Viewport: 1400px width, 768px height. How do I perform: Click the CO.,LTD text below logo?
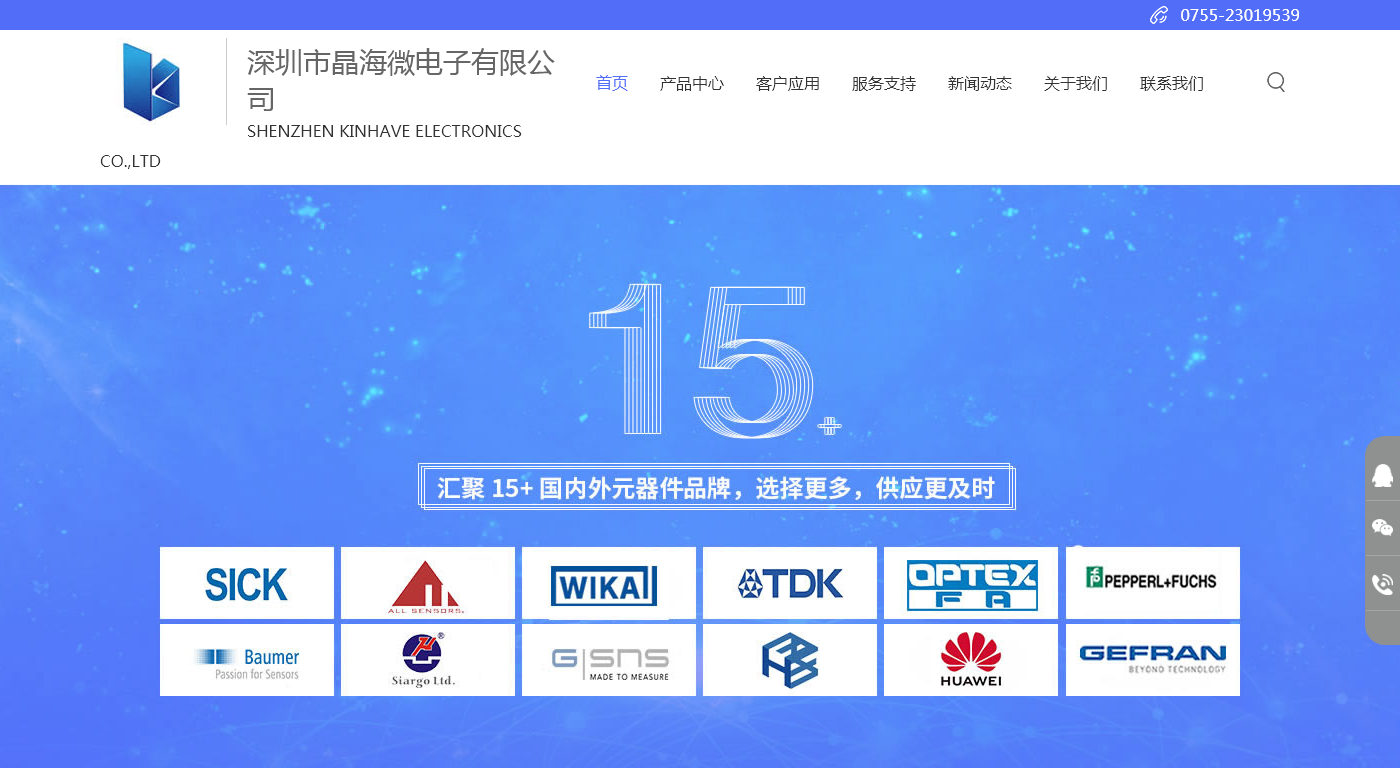tap(130, 161)
